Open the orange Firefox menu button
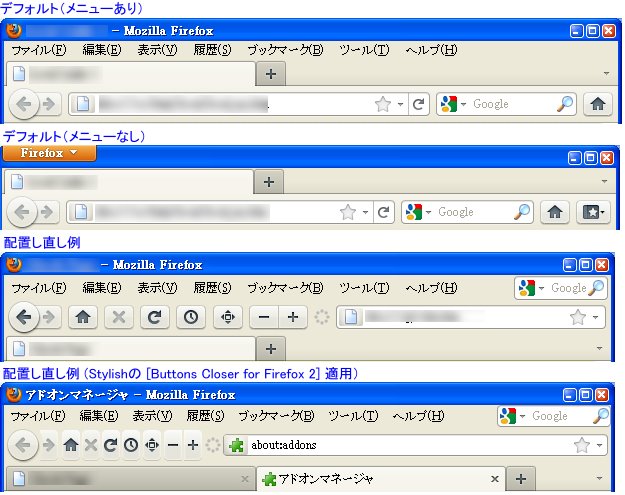 pos(48,153)
